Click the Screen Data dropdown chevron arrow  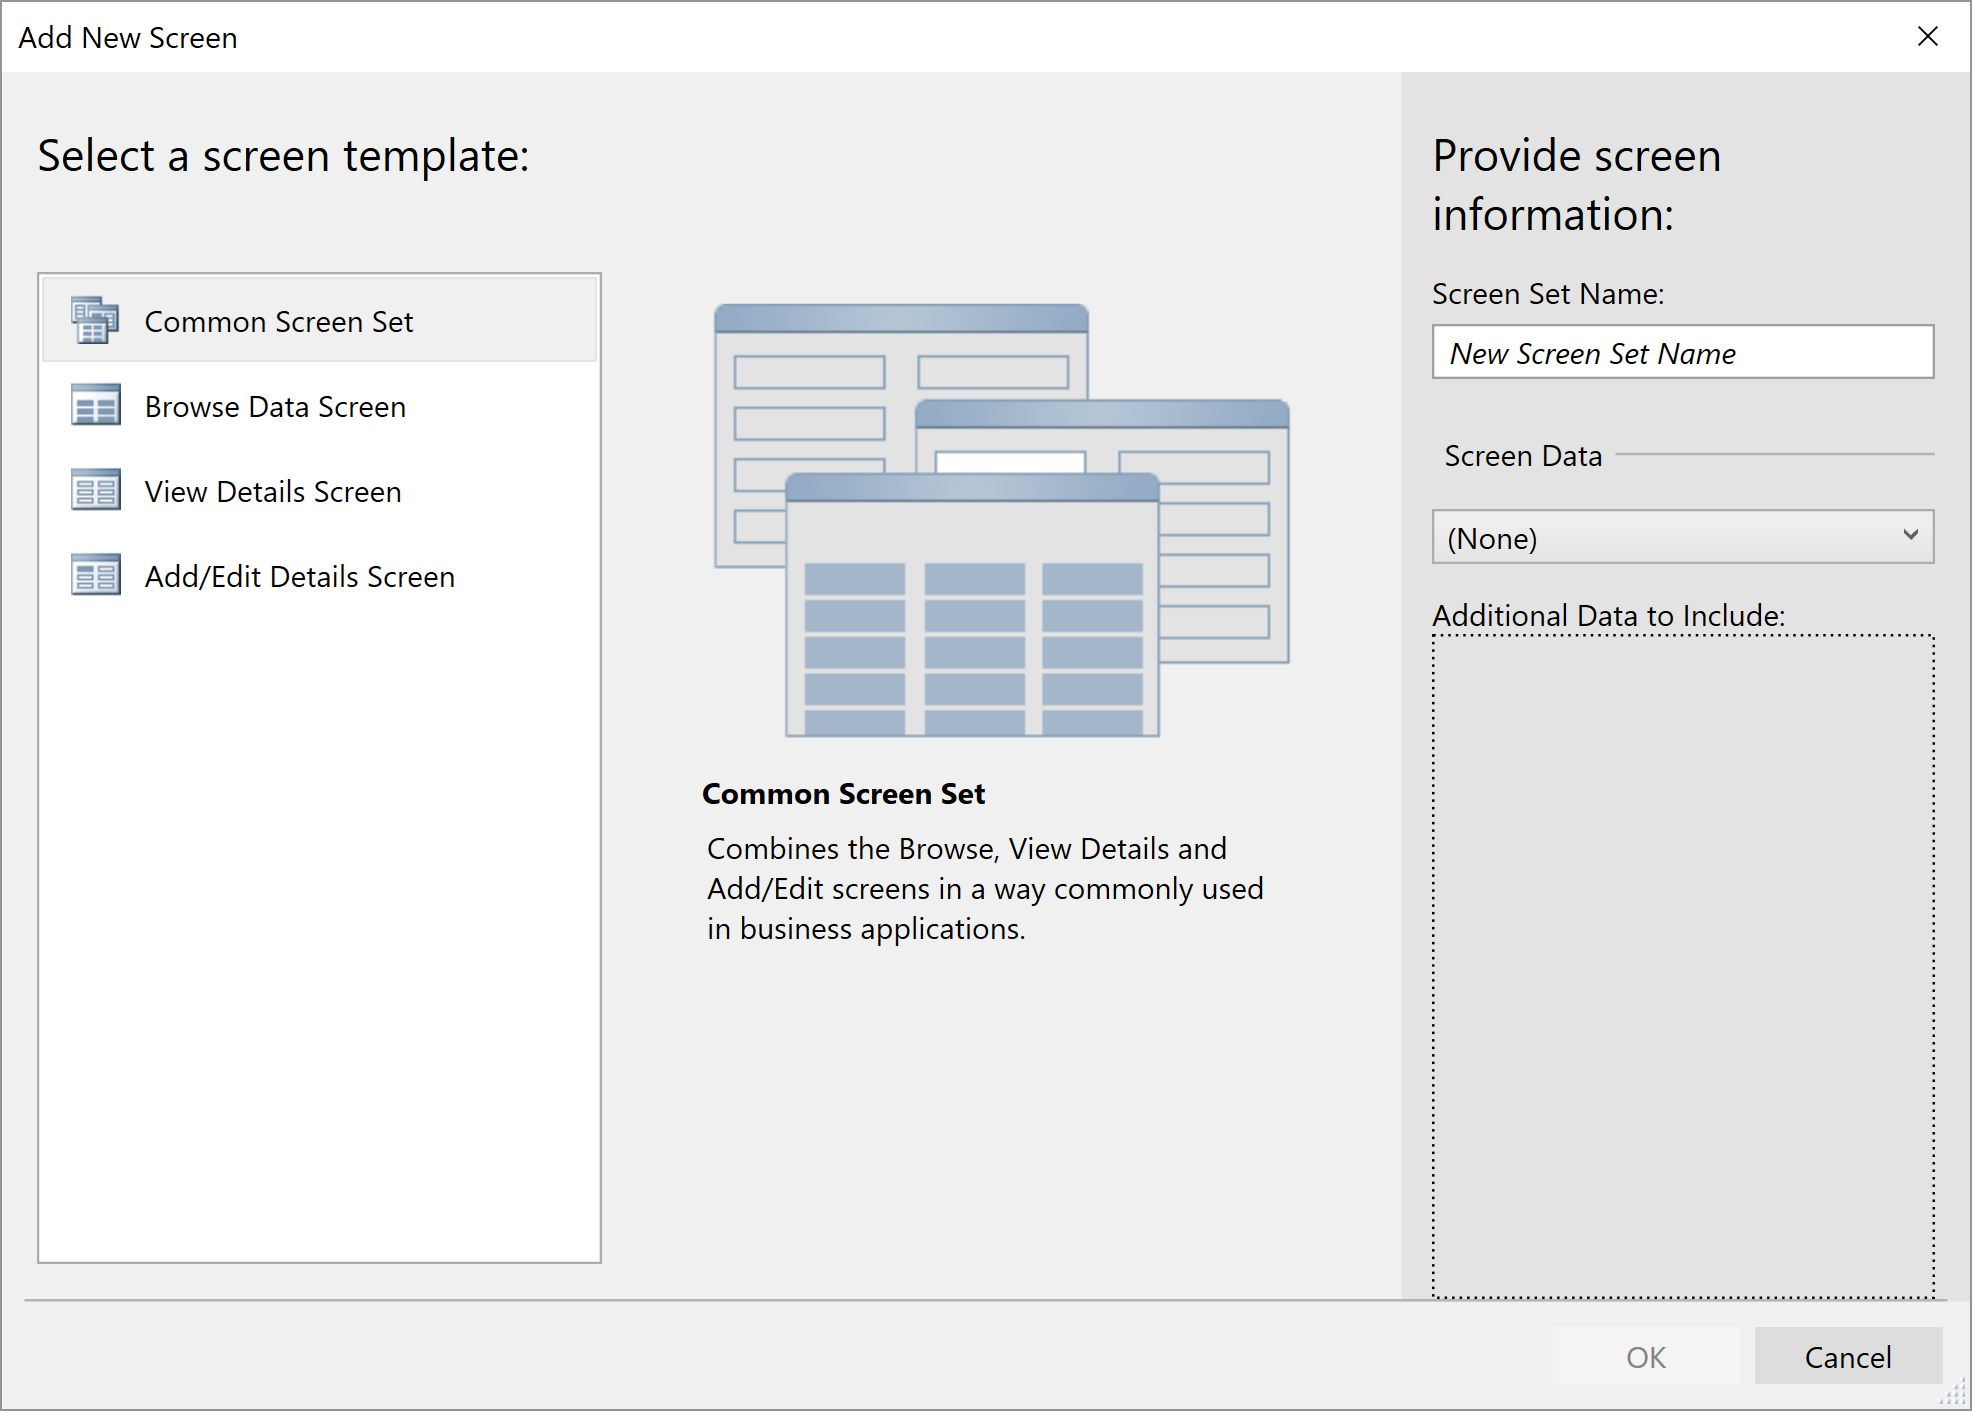(1910, 536)
